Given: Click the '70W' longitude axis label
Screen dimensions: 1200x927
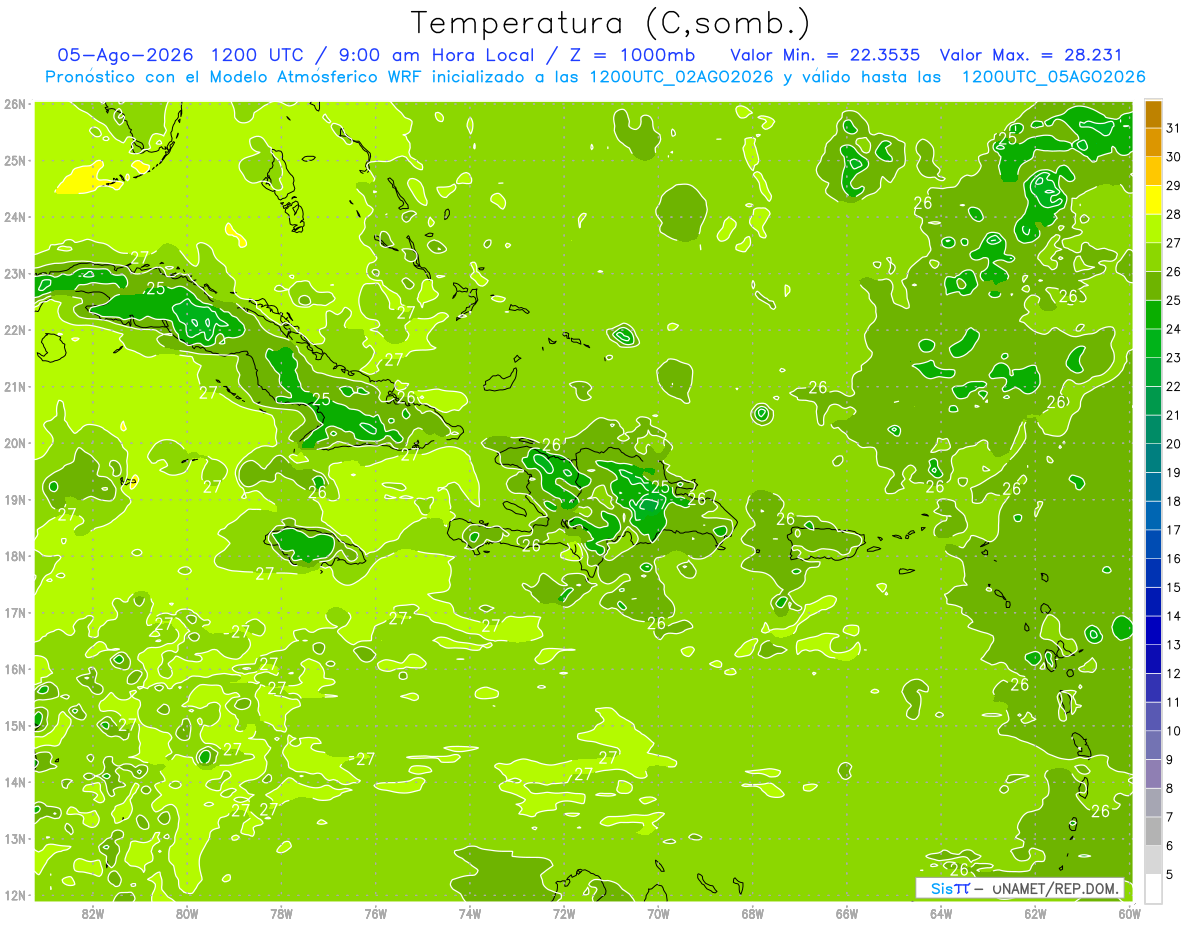Looking at the screenshot, I should pos(658,912).
